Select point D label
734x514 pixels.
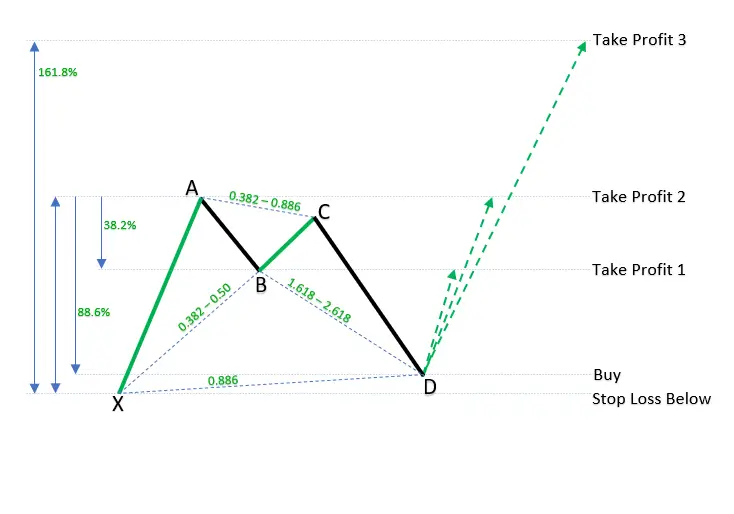(x=430, y=387)
